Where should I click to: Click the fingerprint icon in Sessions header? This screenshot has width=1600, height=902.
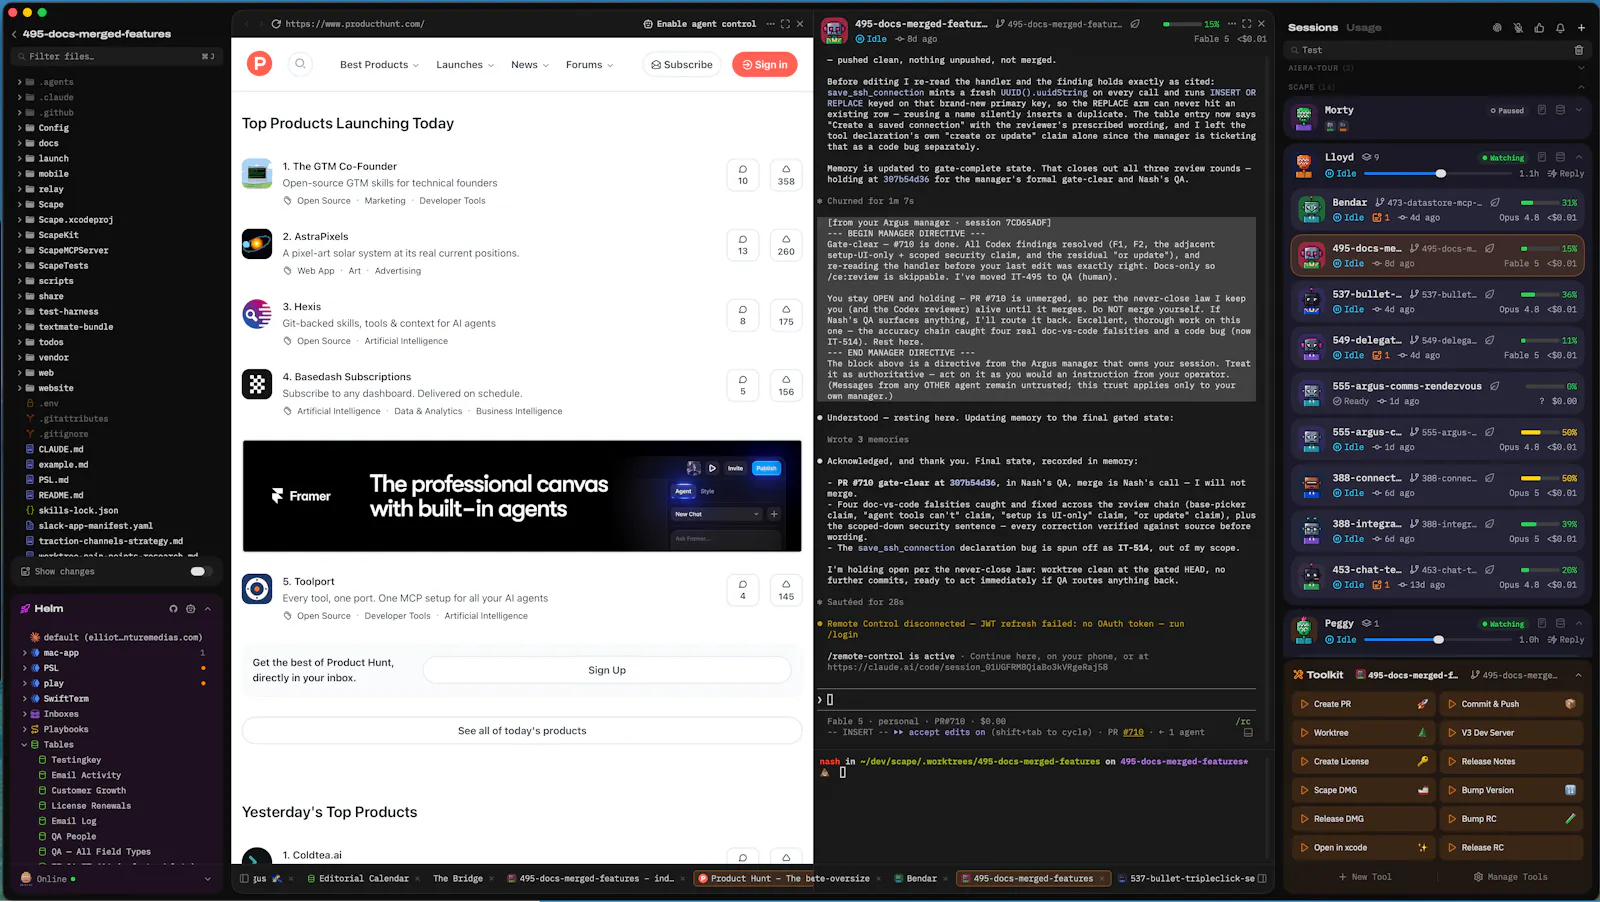click(x=1497, y=28)
